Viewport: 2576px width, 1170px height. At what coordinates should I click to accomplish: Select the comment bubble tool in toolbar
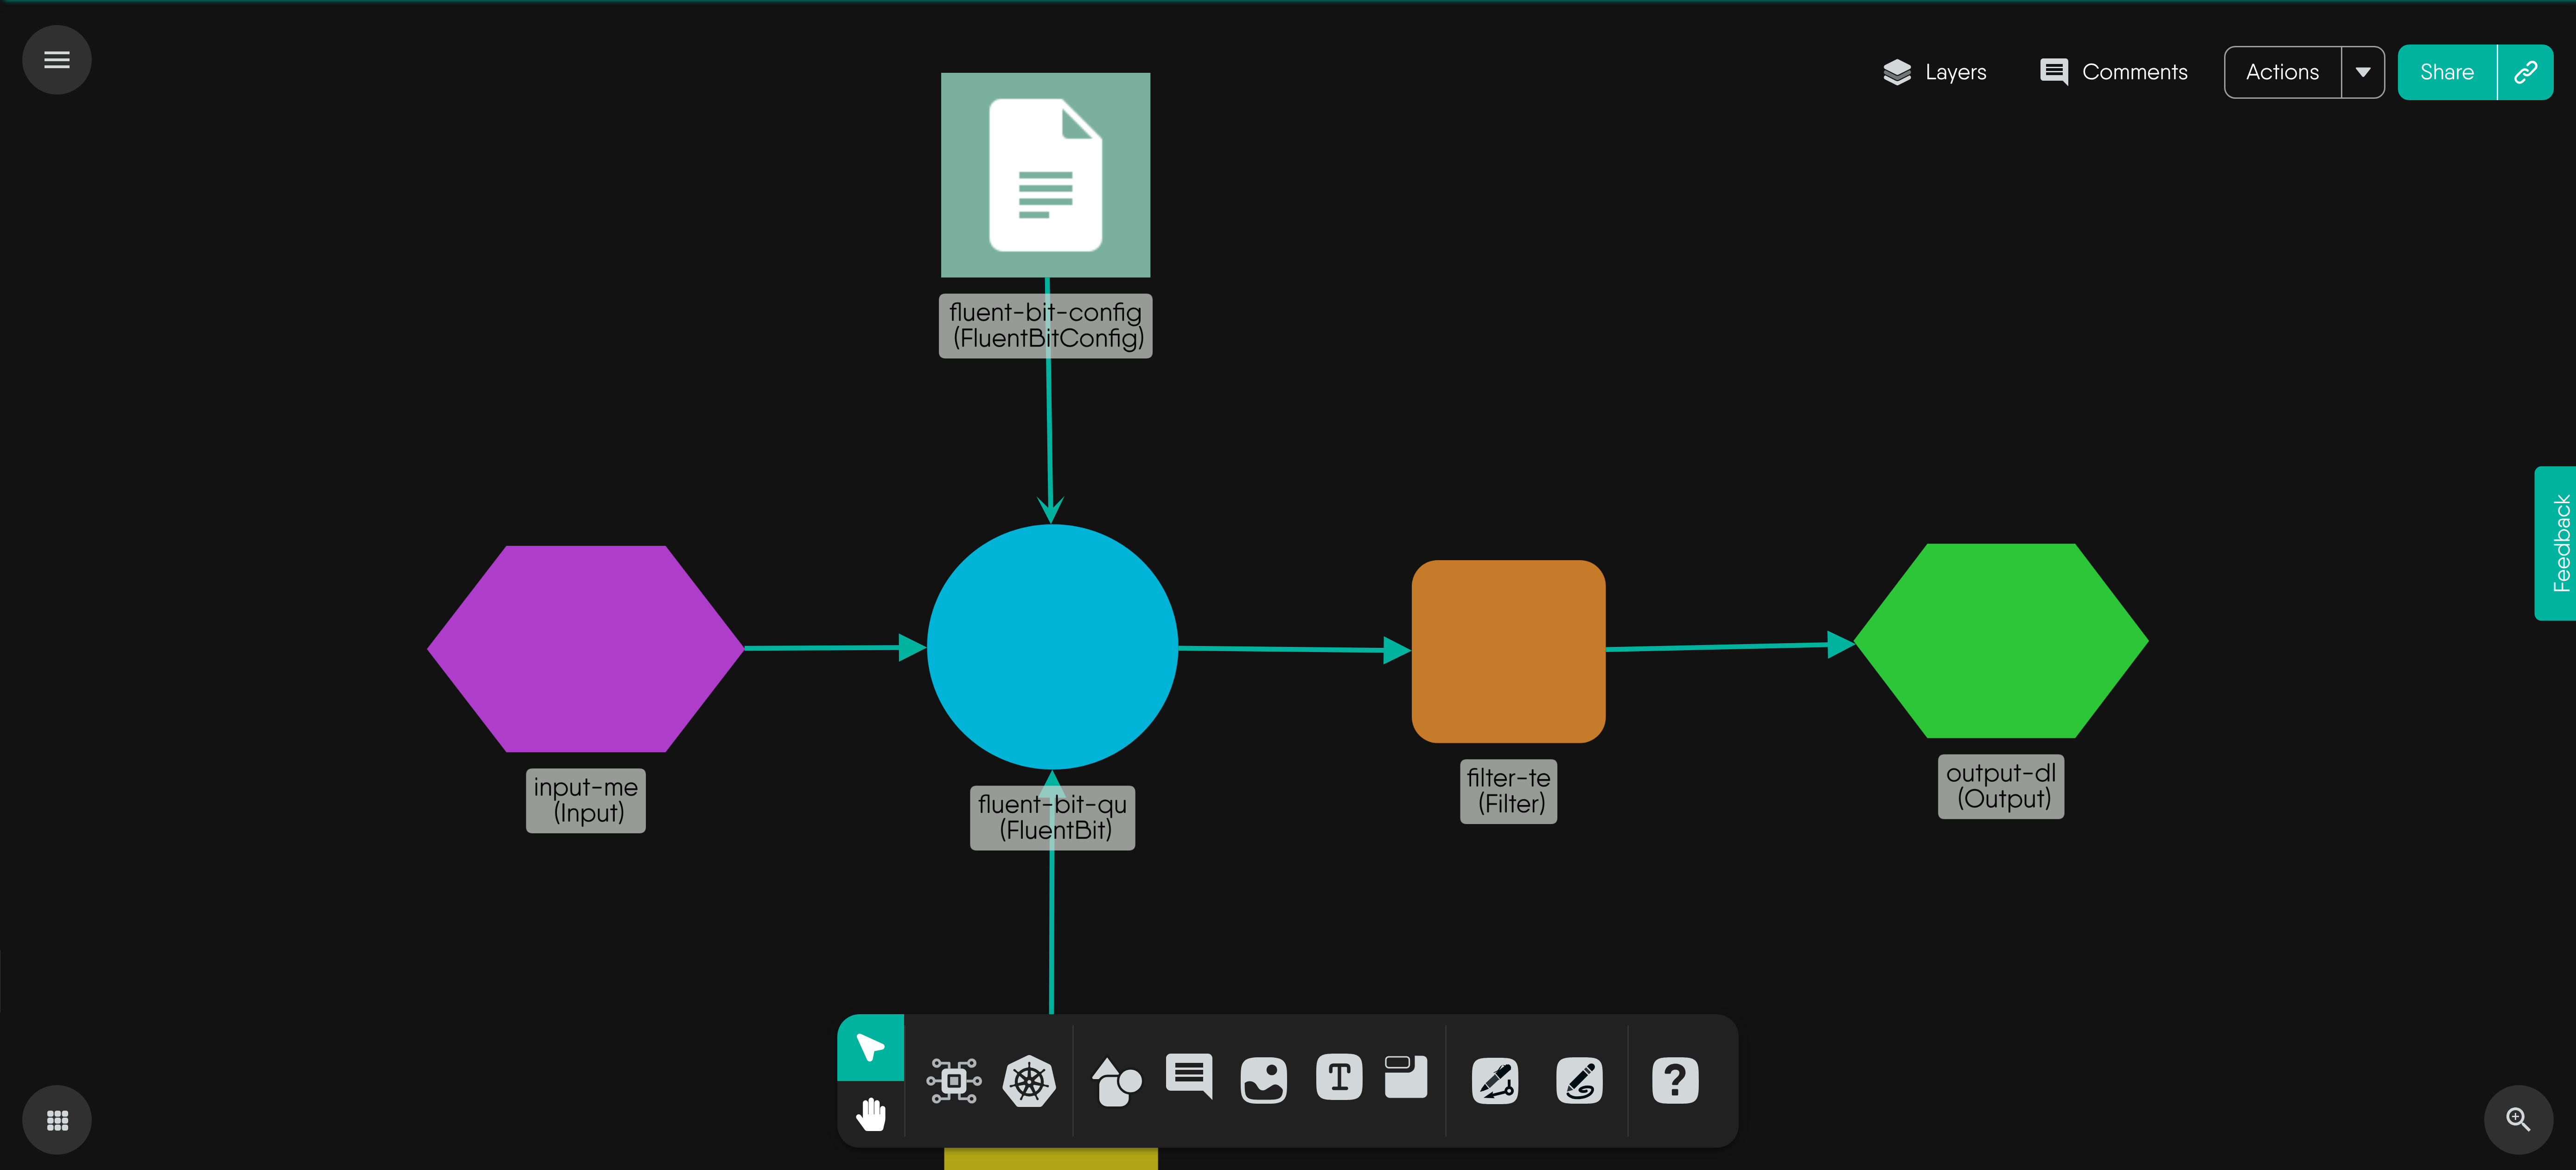[x=1189, y=1077]
